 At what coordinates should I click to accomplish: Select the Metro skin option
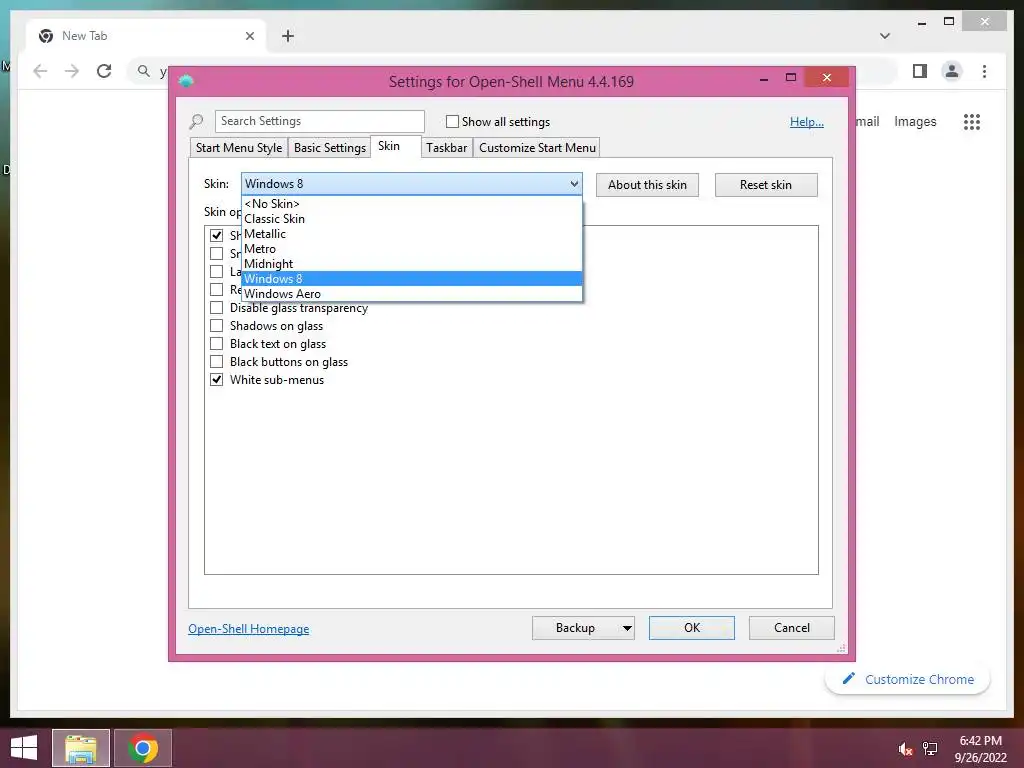411,249
